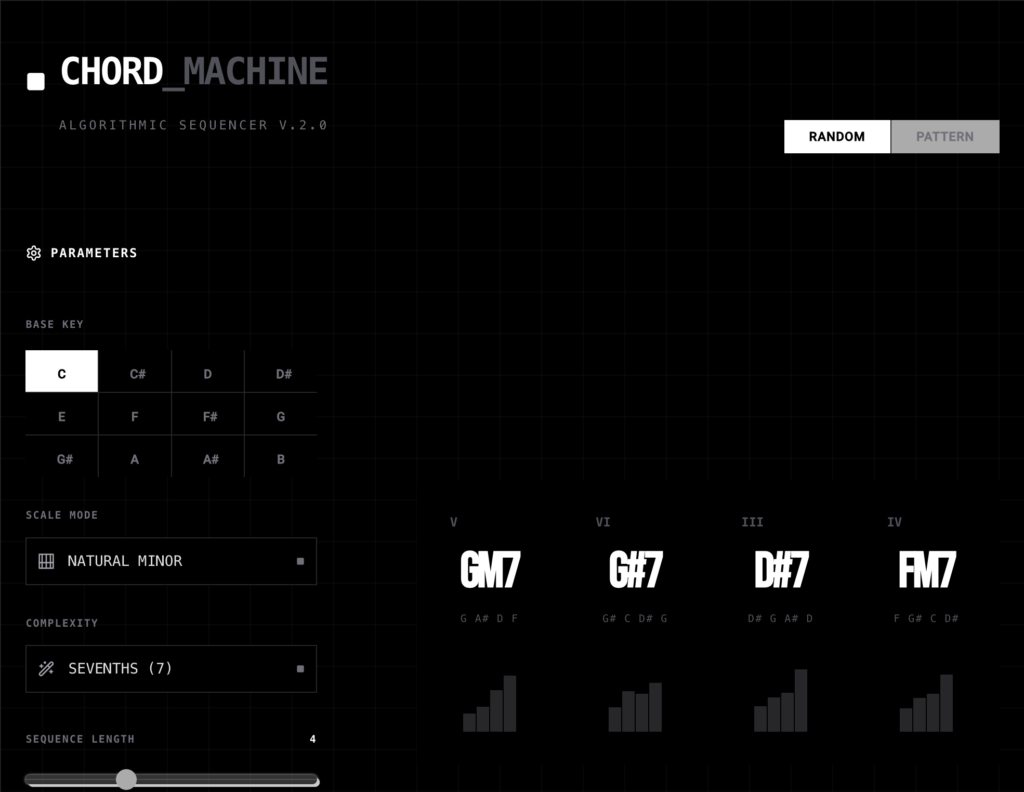The width and height of the screenshot is (1024, 792).
Task: Click the G#7 chord bar graph
Action: pyautogui.click(x=635, y=707)
